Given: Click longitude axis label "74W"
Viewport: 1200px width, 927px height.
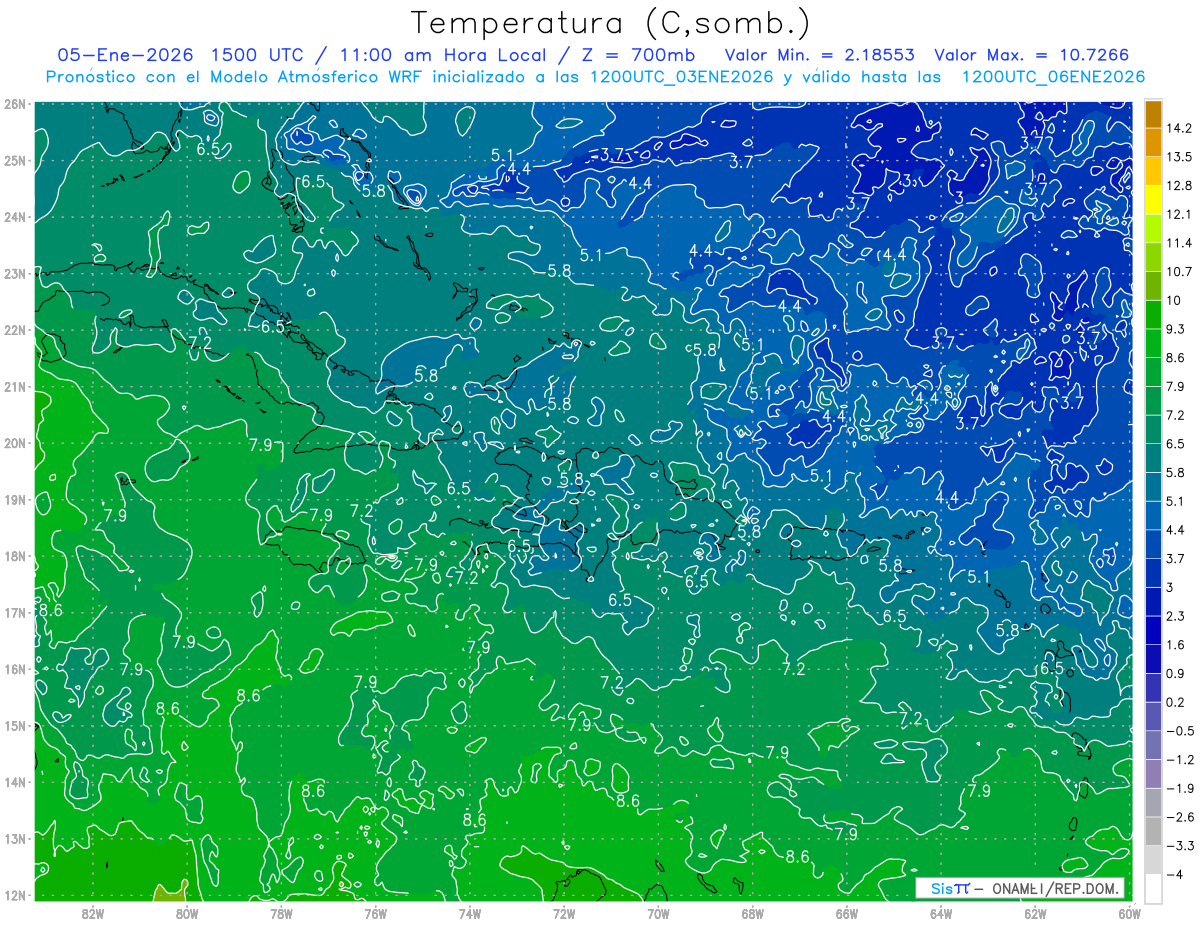Looking at the screenshot, I should pyautogui.click(x=469, y=913).
